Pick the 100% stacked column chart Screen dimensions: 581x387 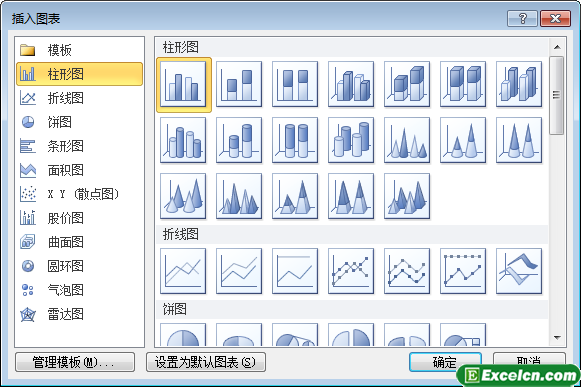(295, 85)
